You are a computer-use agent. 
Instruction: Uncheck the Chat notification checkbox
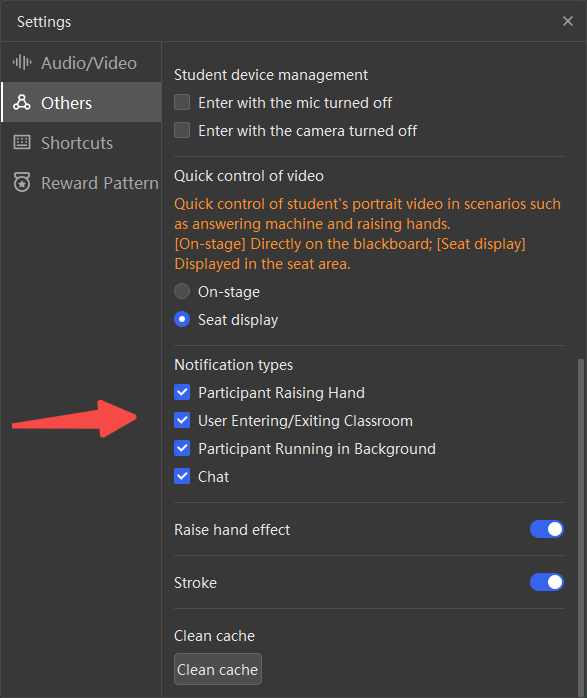click(x=182, y=477)
